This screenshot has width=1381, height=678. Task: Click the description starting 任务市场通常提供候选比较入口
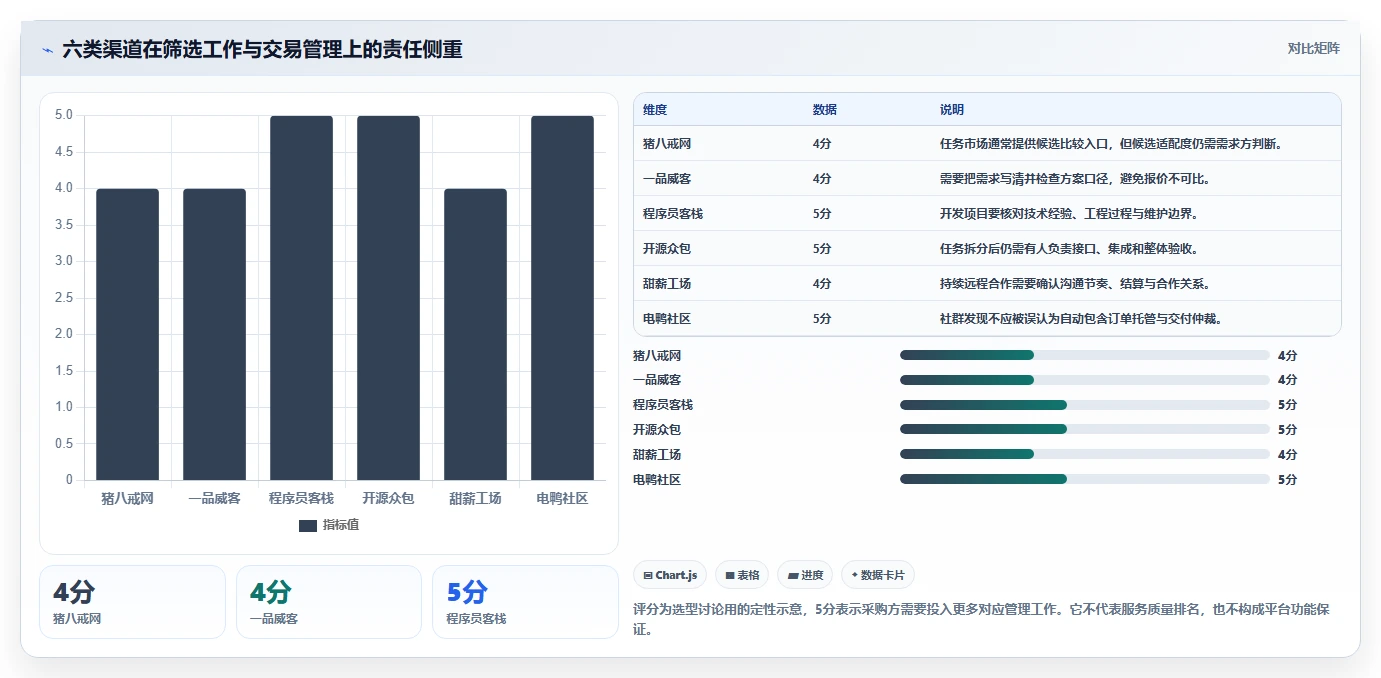pyautogui.click(x=1111, y=144)
